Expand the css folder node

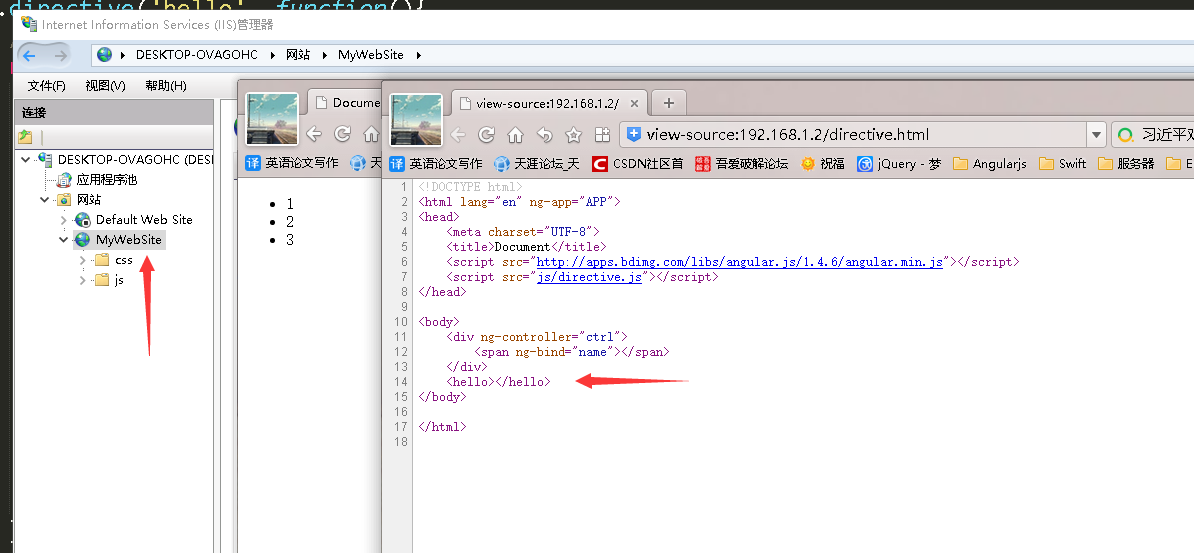[82, 260]
